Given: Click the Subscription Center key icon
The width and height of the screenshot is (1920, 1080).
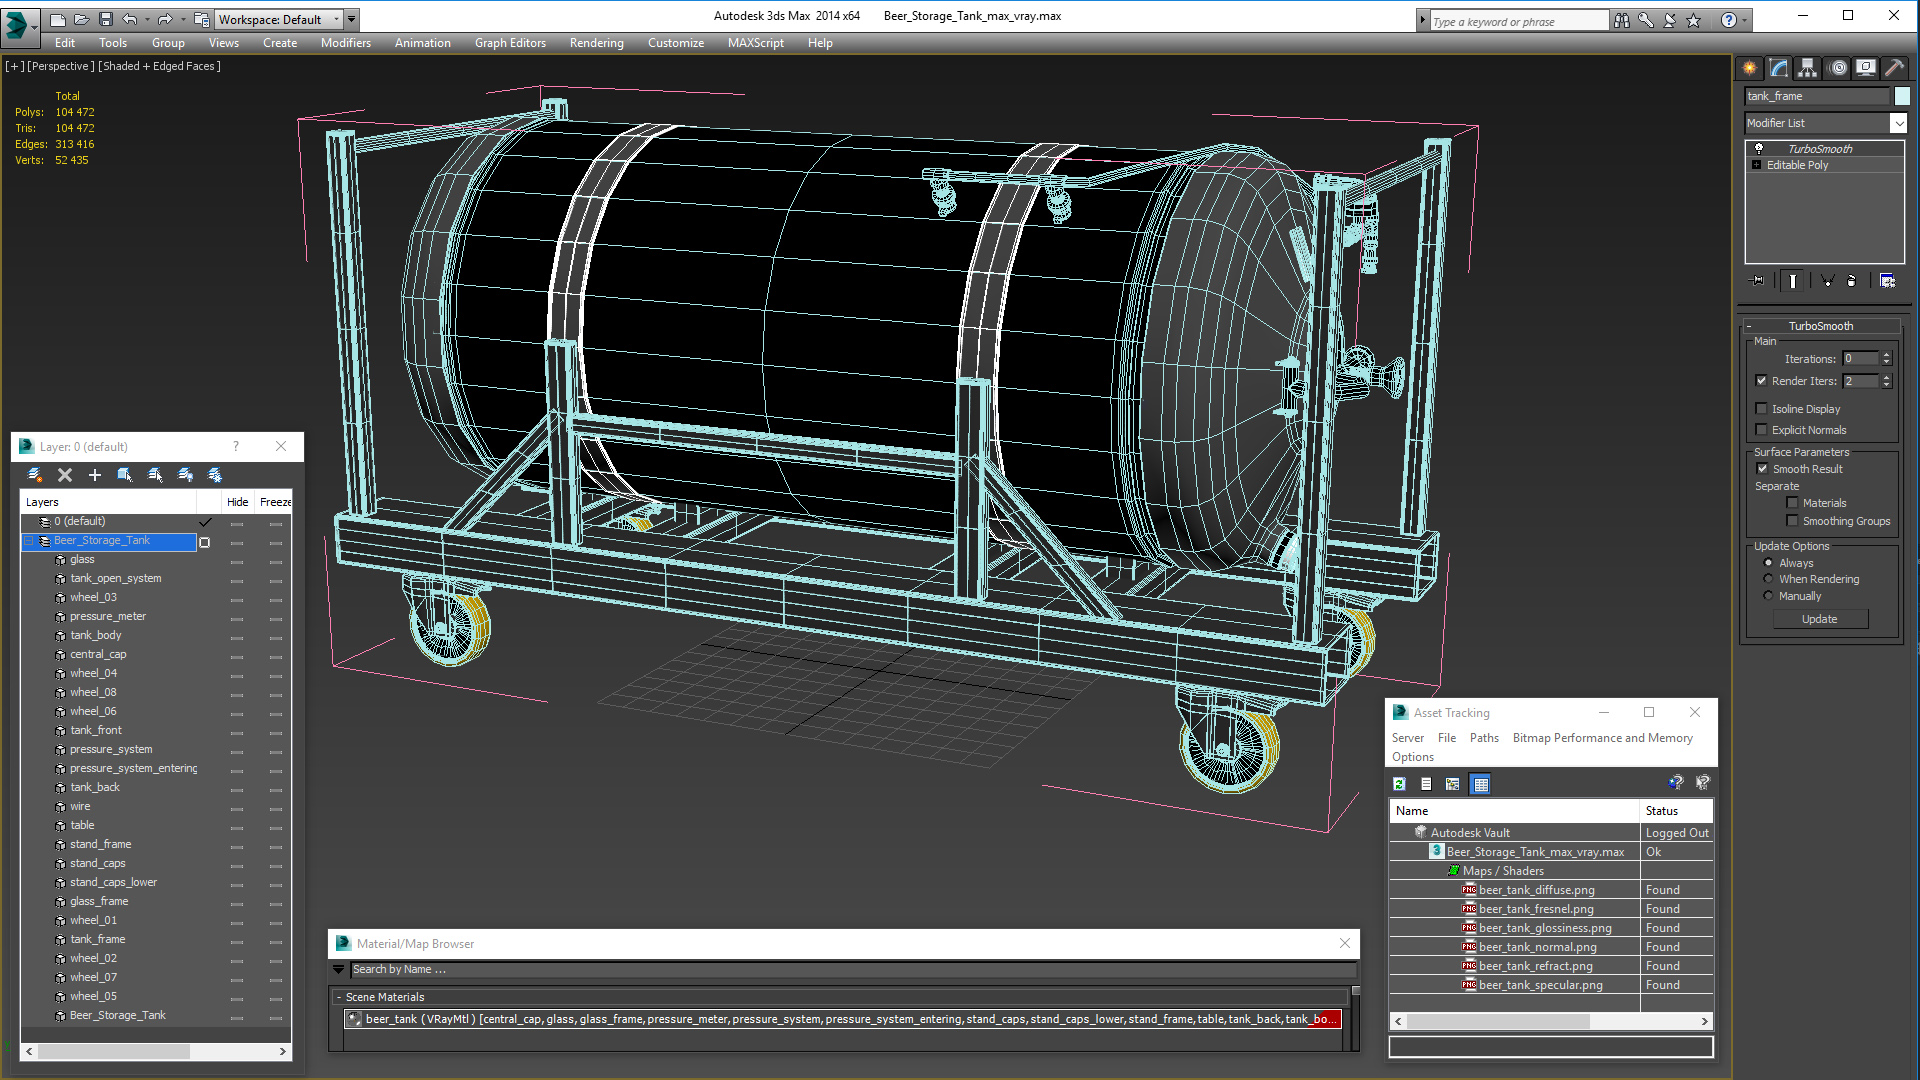Looking at the screenshot, I should pyautogui.click(x=1645, y=20).
